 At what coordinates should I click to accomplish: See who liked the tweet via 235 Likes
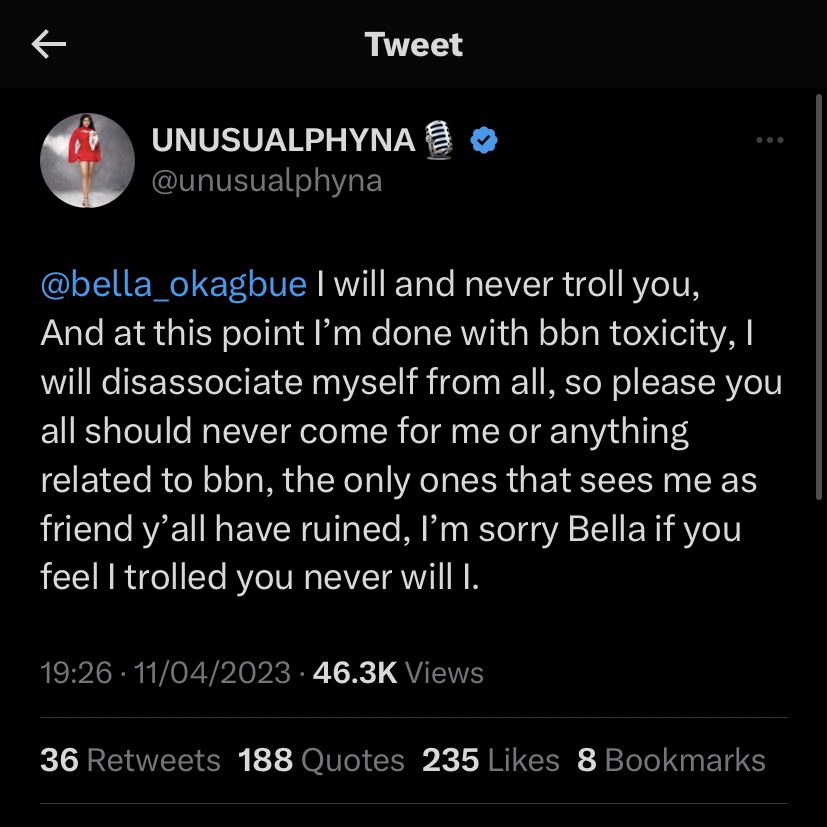click(492, 760)
